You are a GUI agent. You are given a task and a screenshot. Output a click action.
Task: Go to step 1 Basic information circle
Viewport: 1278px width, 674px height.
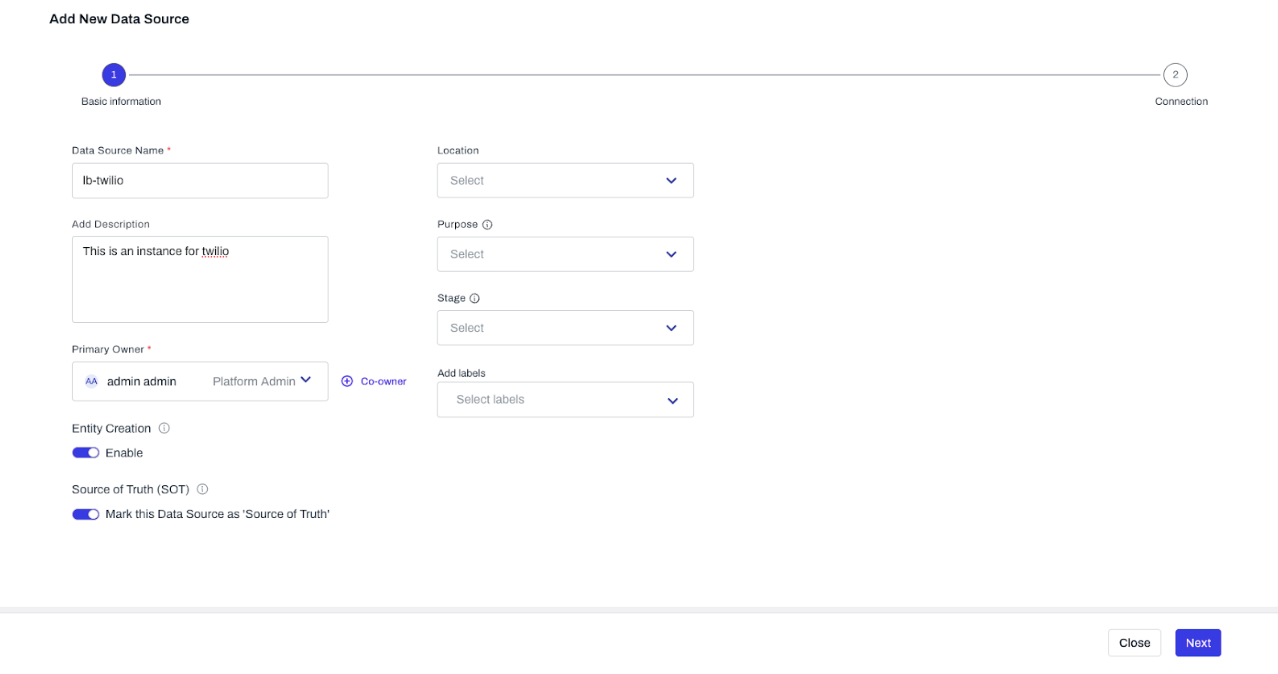[114, 75]
